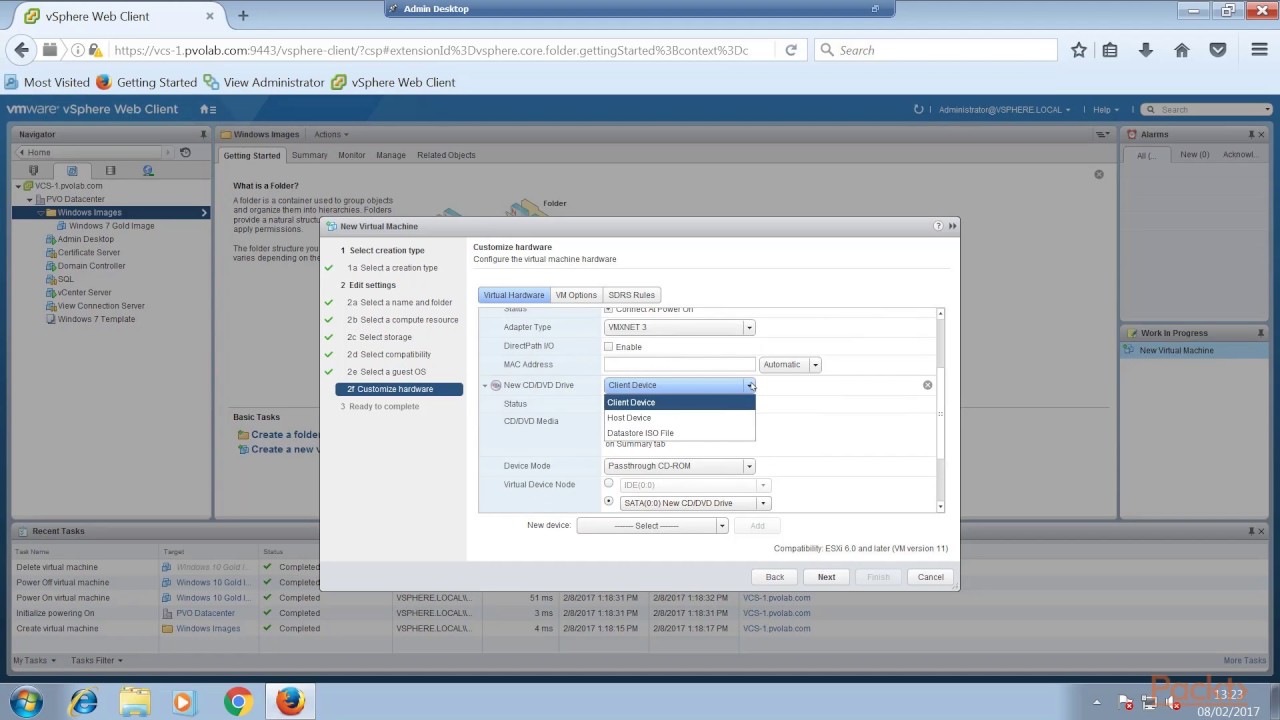Click More Tasks link
This screenshot has width=1280, height=720.
[x=1245, y=660]
